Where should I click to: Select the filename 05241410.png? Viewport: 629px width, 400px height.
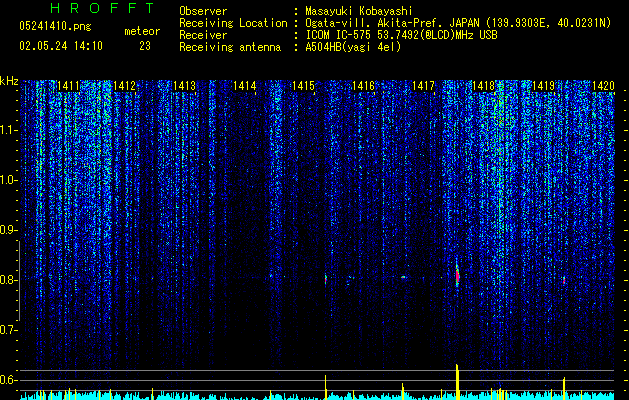[x=55, y=26]
